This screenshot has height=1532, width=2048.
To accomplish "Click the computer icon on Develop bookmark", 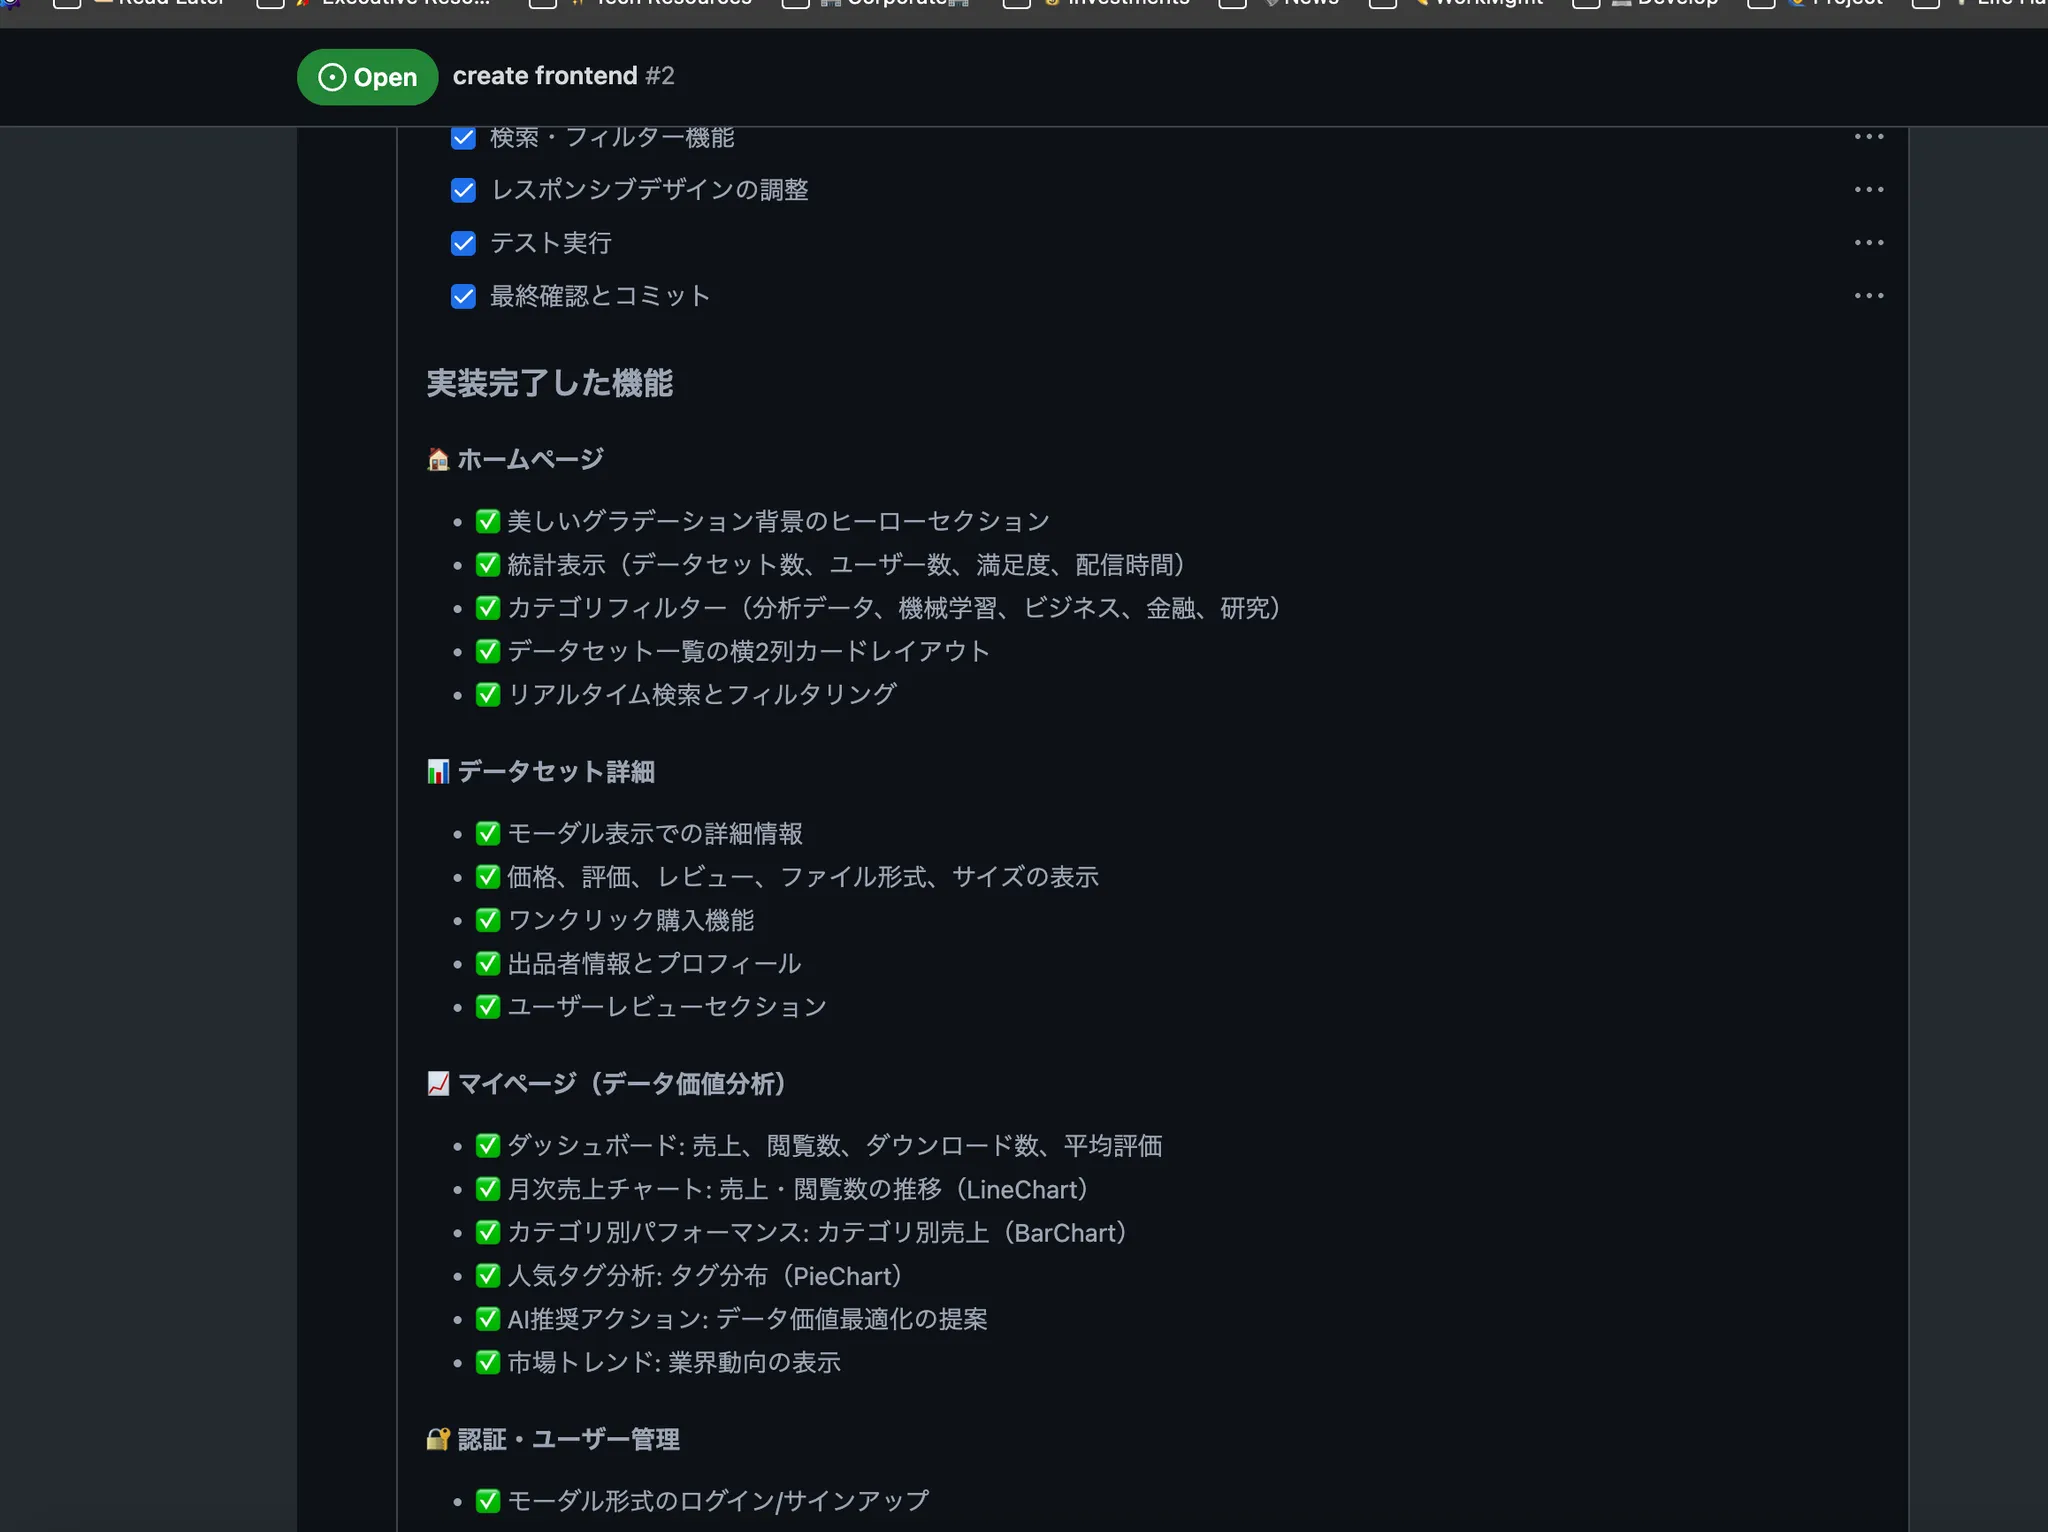I will coord(1620,3).
